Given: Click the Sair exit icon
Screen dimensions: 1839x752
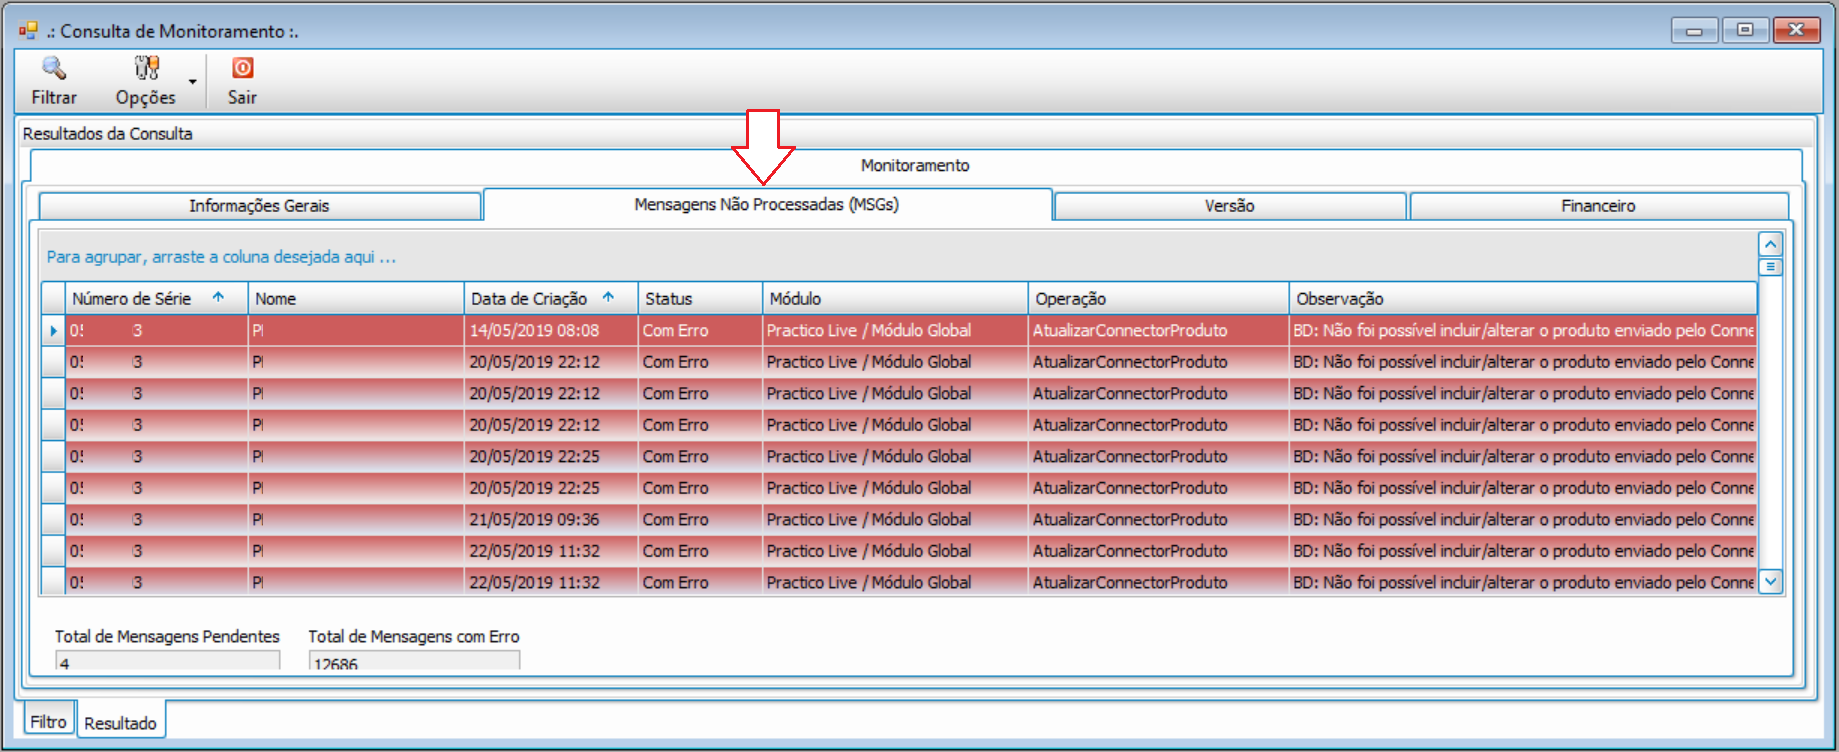Looking at the screenshot, I should pos(242,68).
